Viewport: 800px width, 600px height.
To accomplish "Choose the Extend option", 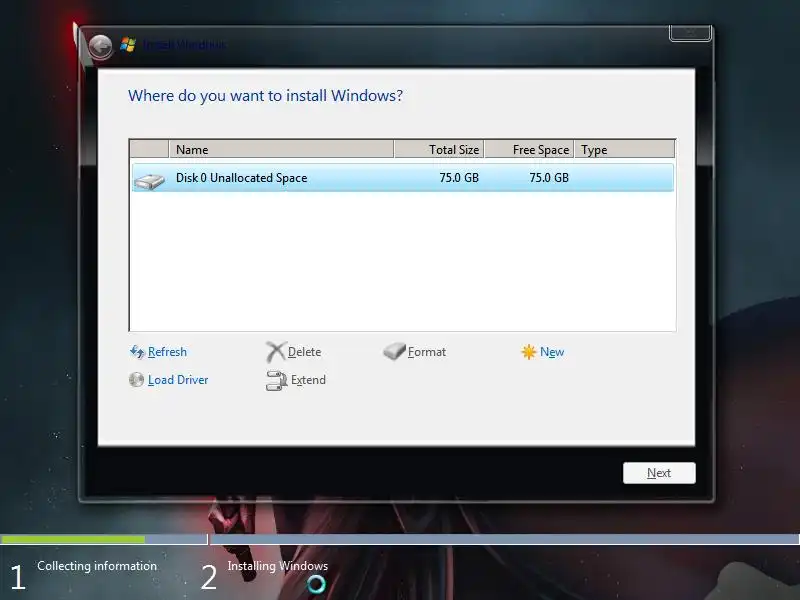I will 308,380.
